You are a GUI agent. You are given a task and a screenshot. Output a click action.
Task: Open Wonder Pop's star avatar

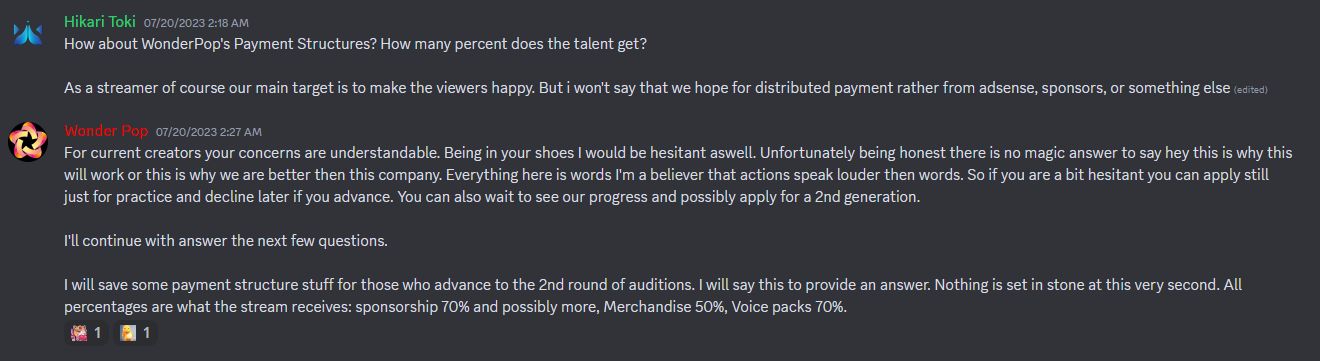click(x=28, y=144)
